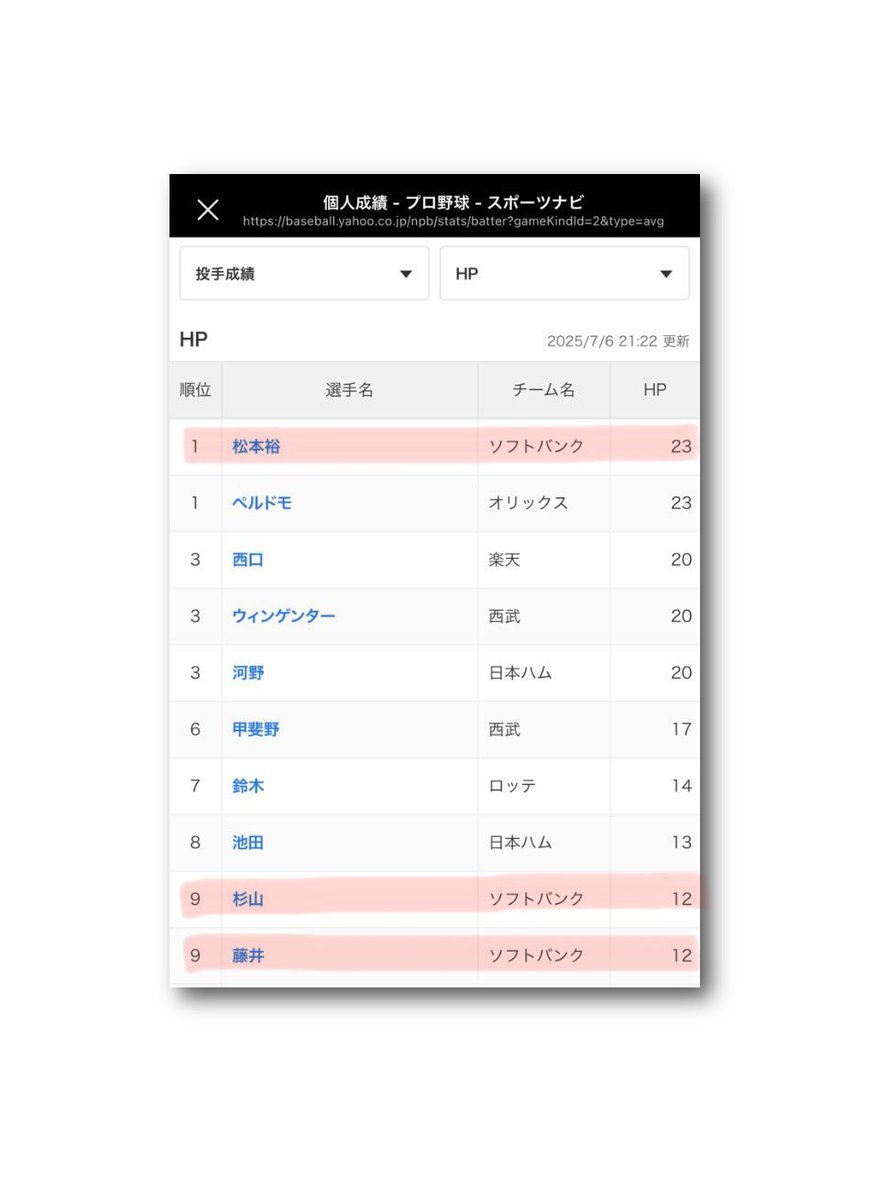
Task: Open player 杉山 profile link
Action: point(248,898)
